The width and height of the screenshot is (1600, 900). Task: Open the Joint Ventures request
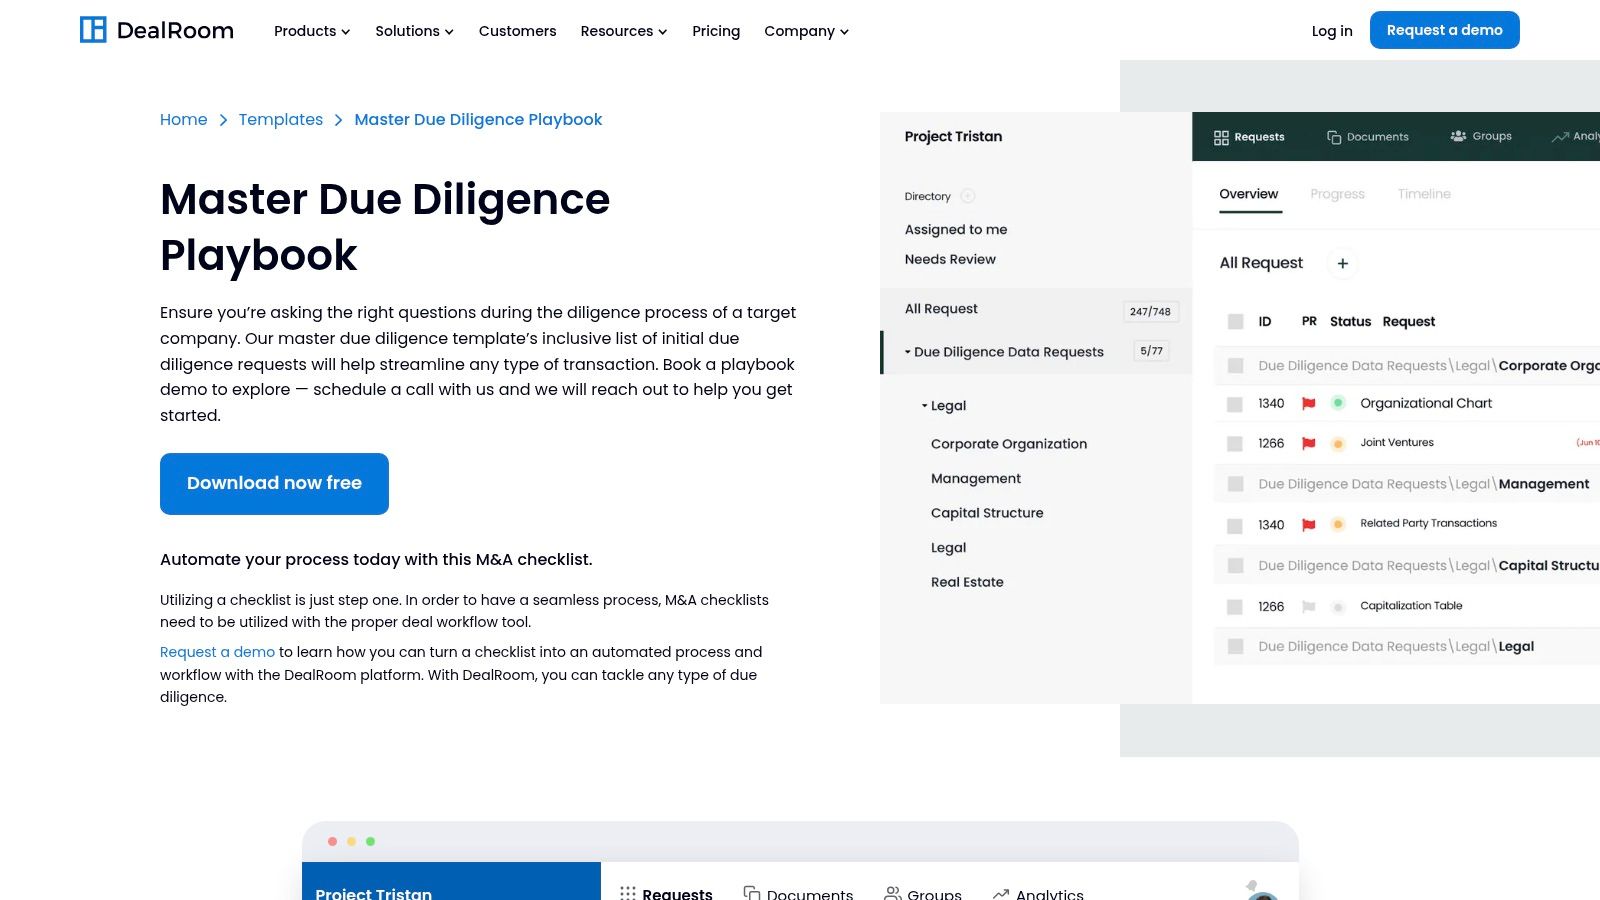(x=1397, y=442)
